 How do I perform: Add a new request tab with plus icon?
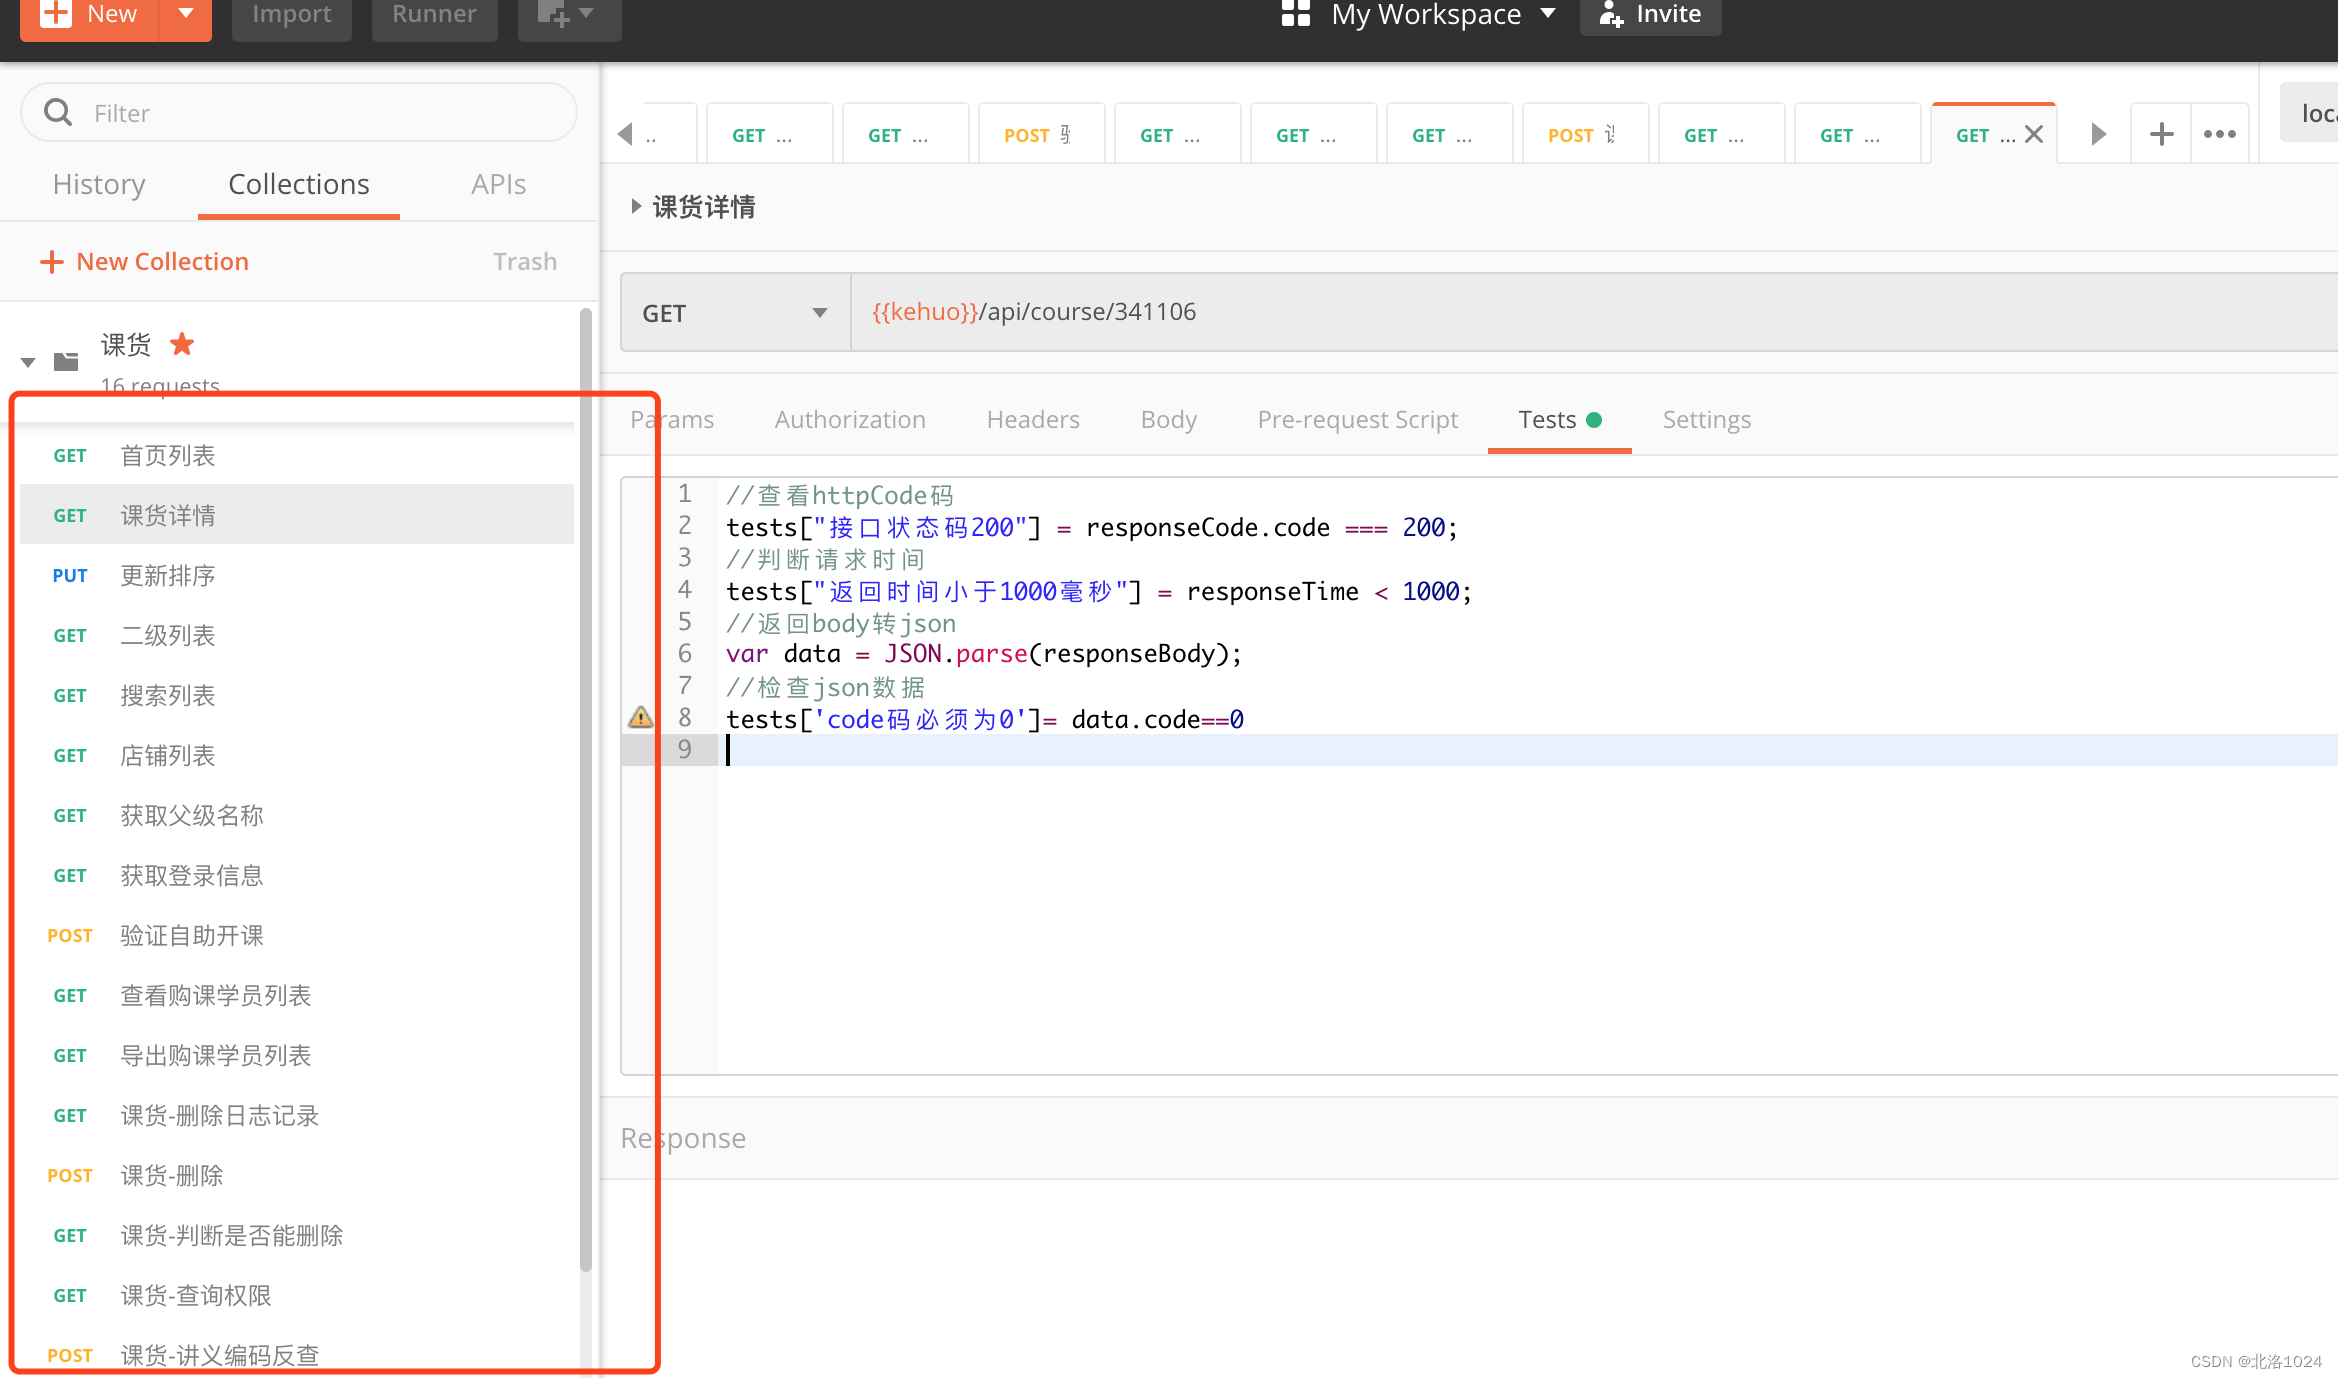[2161, 134]
